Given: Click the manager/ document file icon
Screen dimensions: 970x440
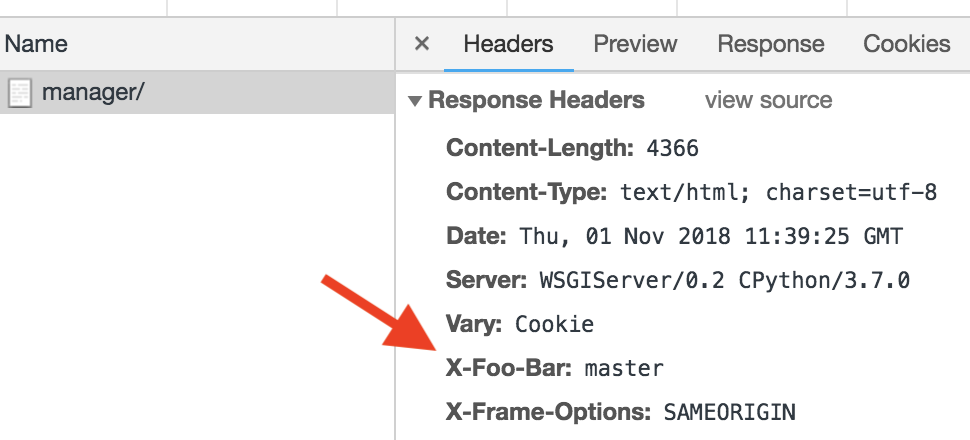Looking at the screenshot, I should 20,94.
